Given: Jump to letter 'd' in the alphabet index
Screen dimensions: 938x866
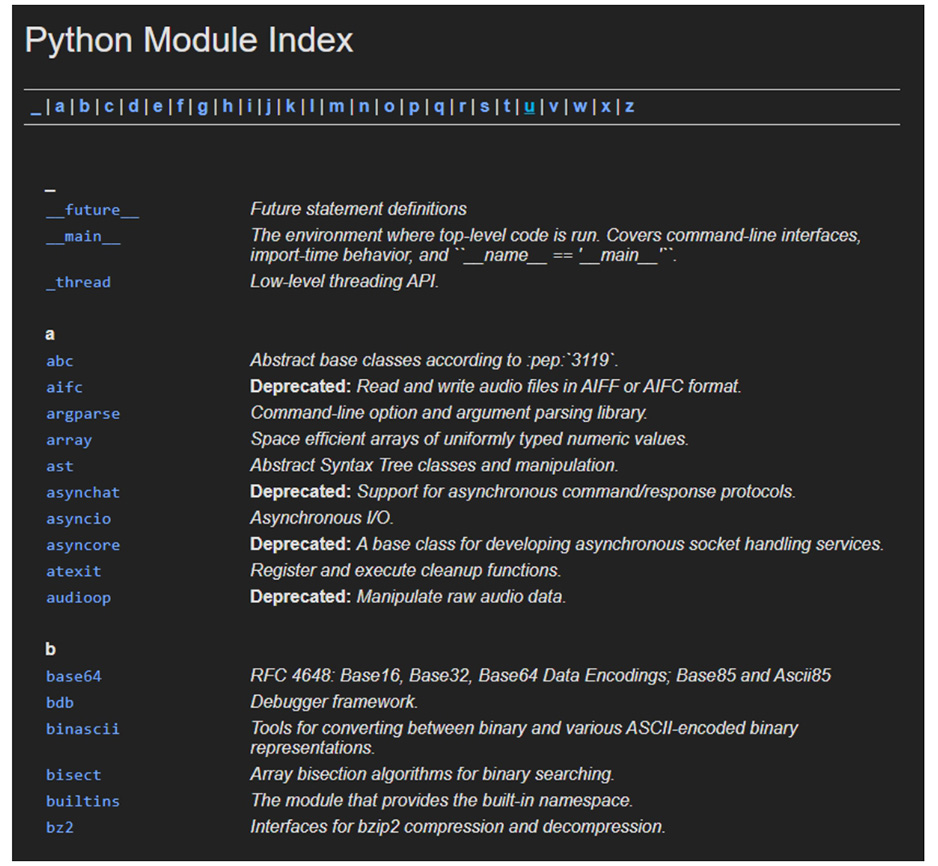Looking at the screenshot, I should 133,106.
